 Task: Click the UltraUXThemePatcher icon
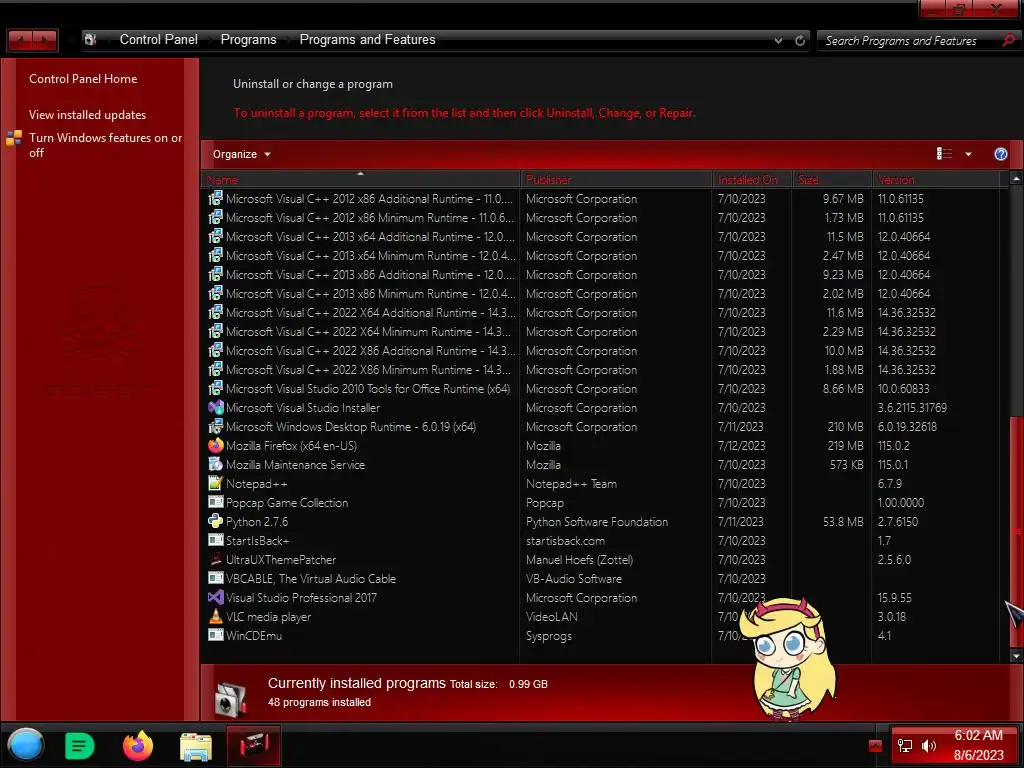[x=216, y=559]
